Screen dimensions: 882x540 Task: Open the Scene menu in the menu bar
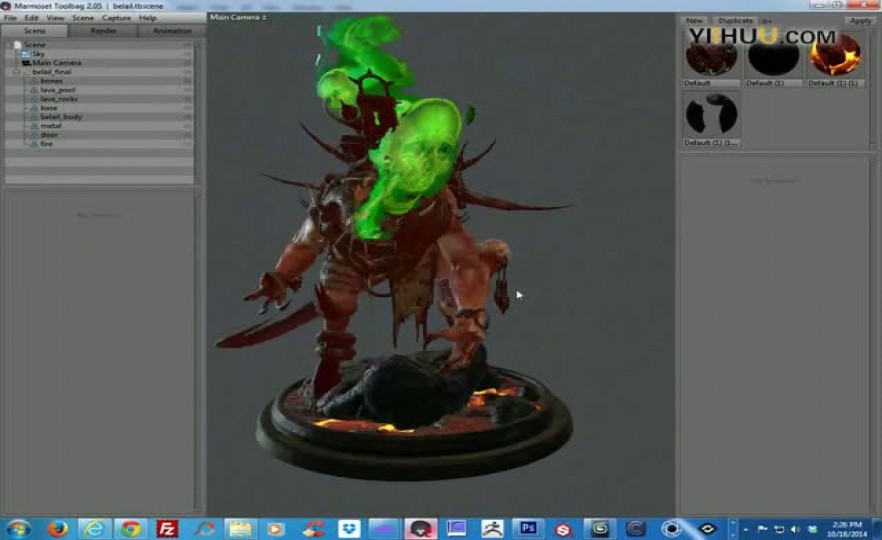coord(83,18)
